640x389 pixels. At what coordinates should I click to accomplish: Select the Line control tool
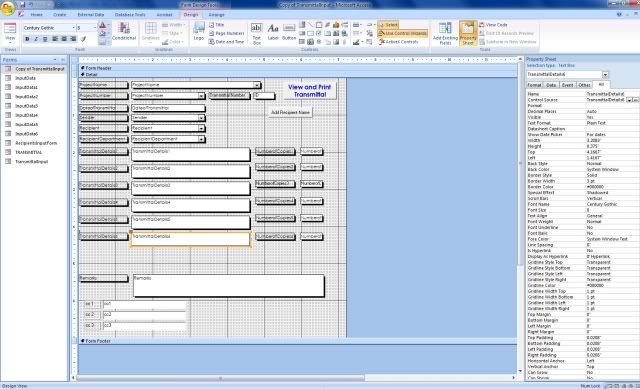[x=311, y=25]
